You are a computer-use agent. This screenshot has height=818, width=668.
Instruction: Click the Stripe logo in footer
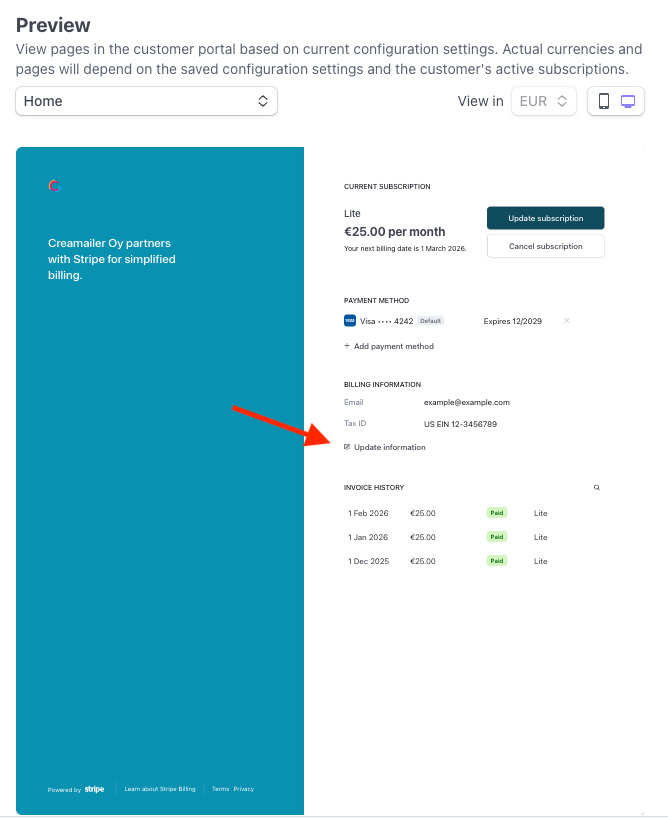[x=94, y=789]
